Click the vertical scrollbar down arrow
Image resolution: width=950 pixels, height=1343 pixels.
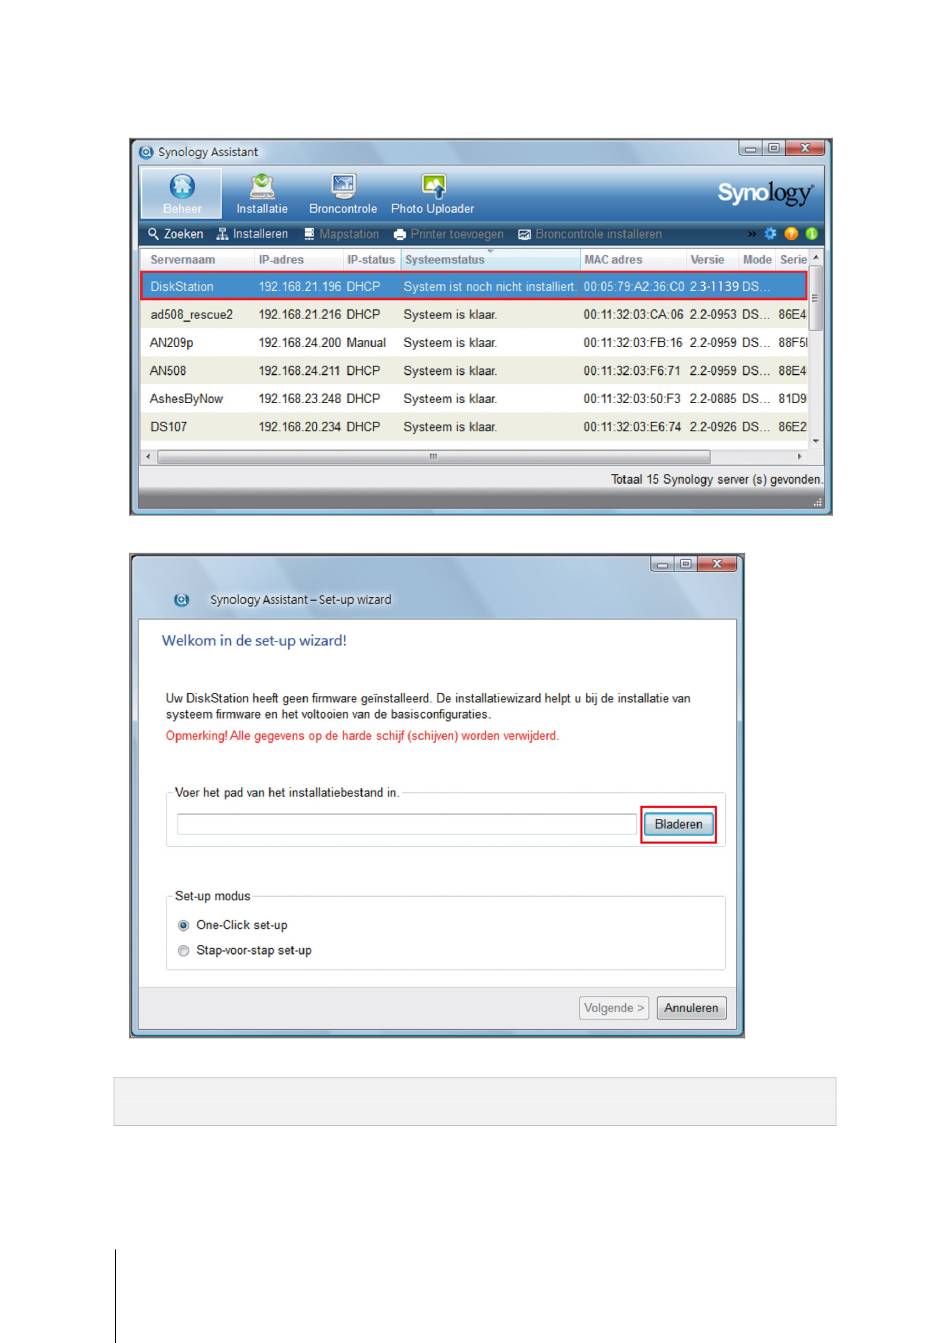pyautogui.click(x=816, y=441)
